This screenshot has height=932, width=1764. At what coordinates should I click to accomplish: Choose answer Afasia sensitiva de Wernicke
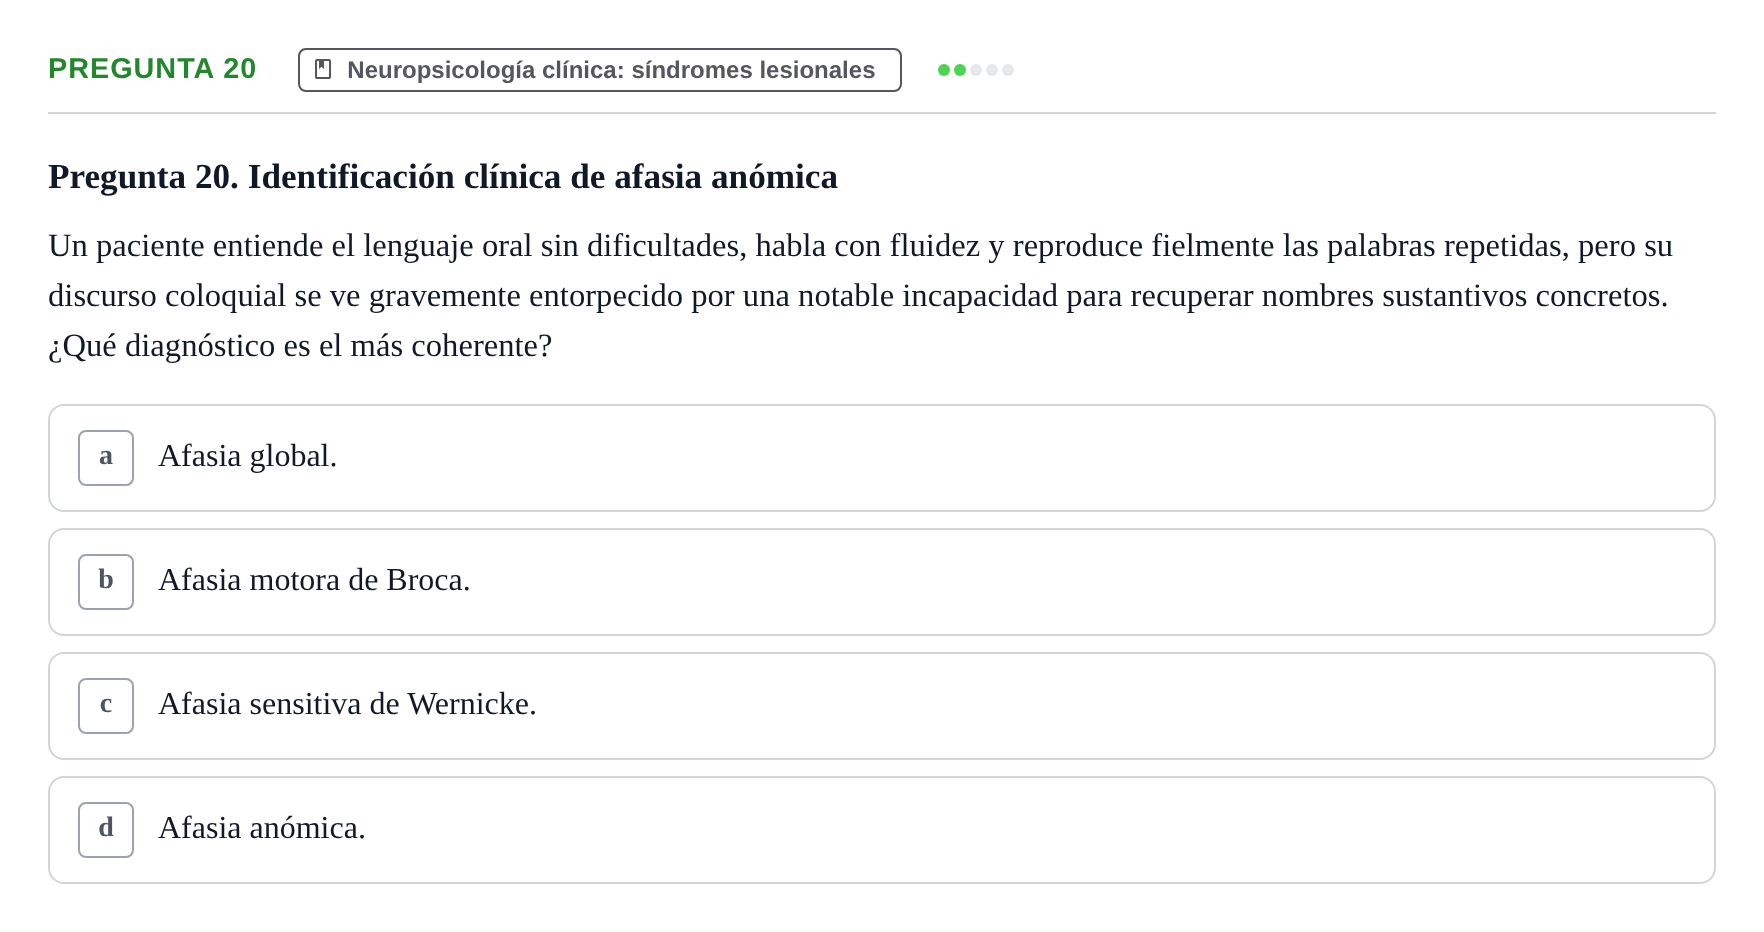point(882,706)
